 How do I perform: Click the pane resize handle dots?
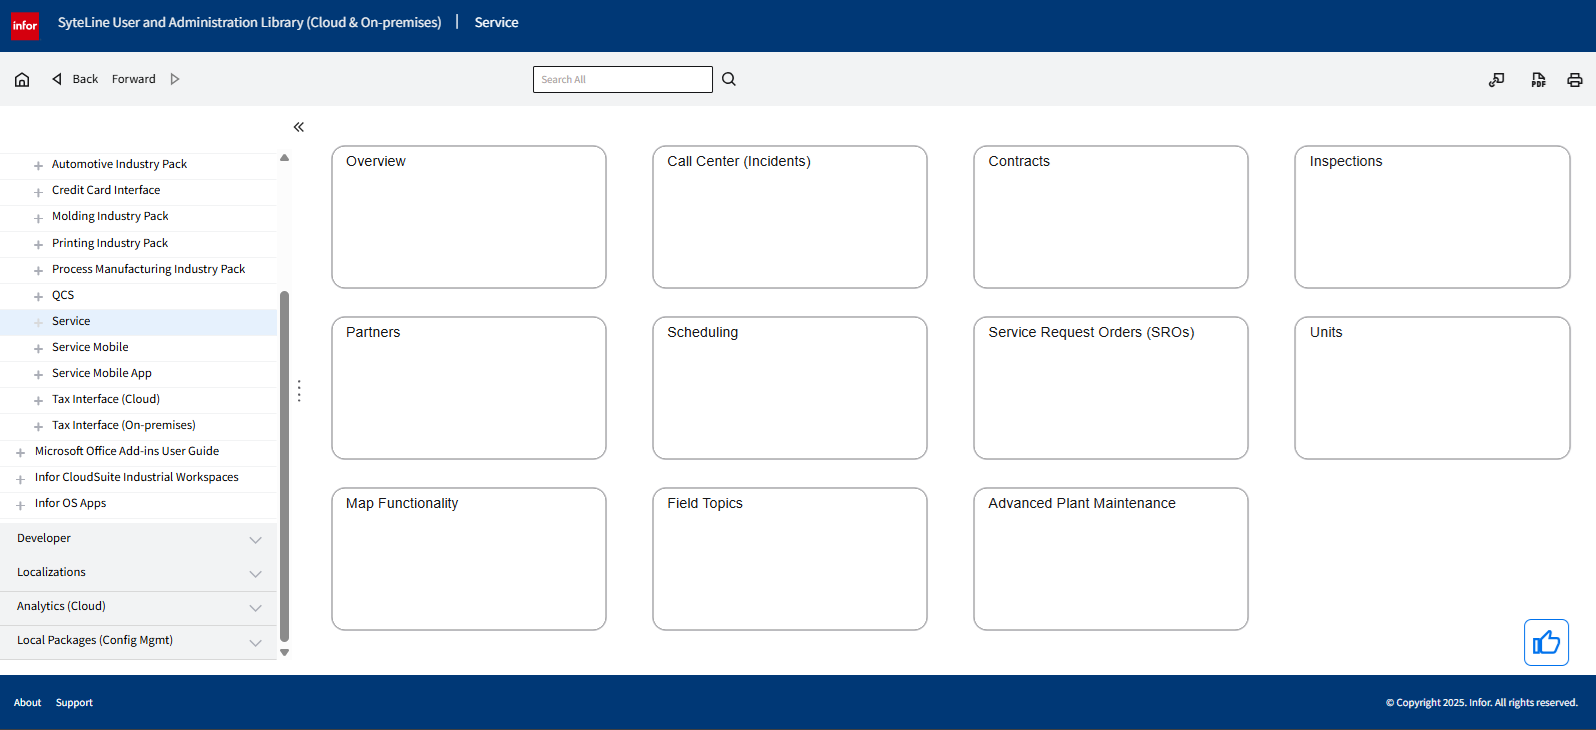click(299, 390)
